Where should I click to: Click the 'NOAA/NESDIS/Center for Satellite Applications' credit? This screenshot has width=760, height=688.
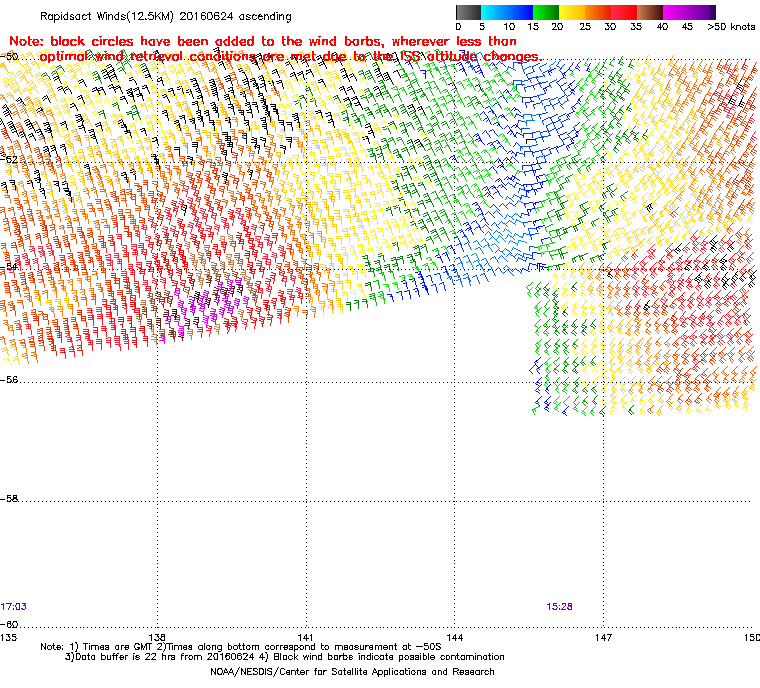click(352, 672)
